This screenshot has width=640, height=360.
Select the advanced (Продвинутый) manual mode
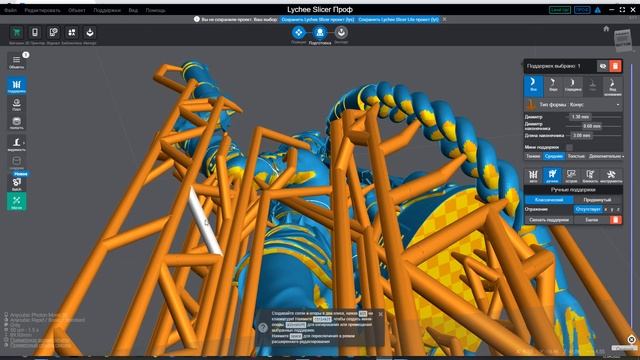[x=597, y=200]
